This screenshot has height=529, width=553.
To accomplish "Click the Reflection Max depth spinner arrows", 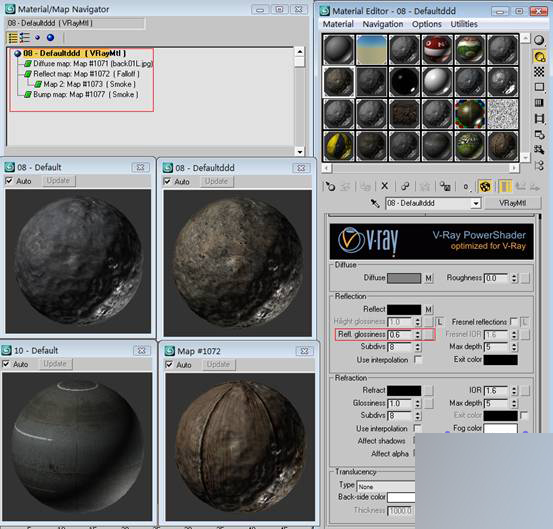I will (514, 347).
